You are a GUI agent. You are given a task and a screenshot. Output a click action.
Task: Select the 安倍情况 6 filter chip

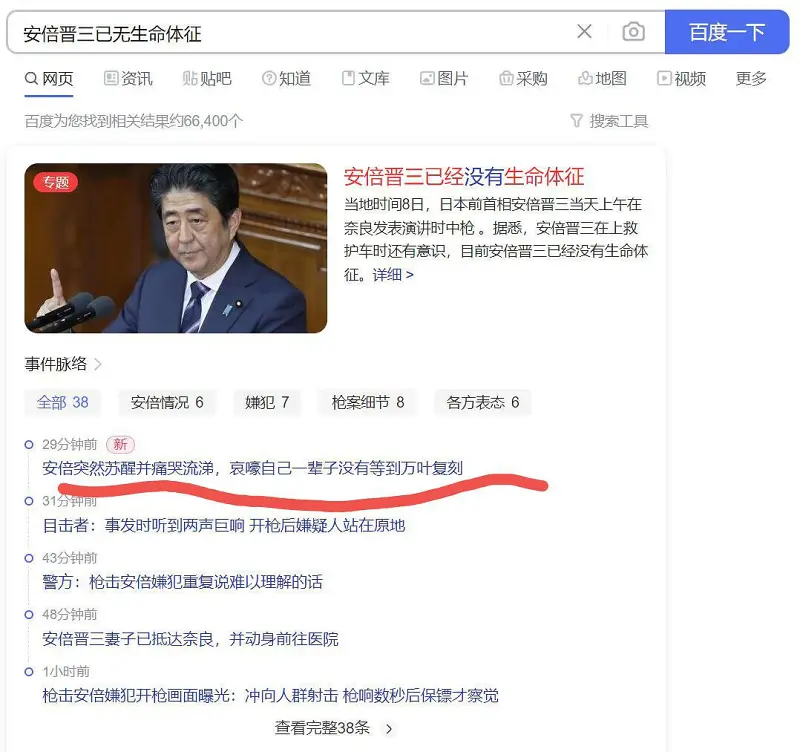click(167, 403)
